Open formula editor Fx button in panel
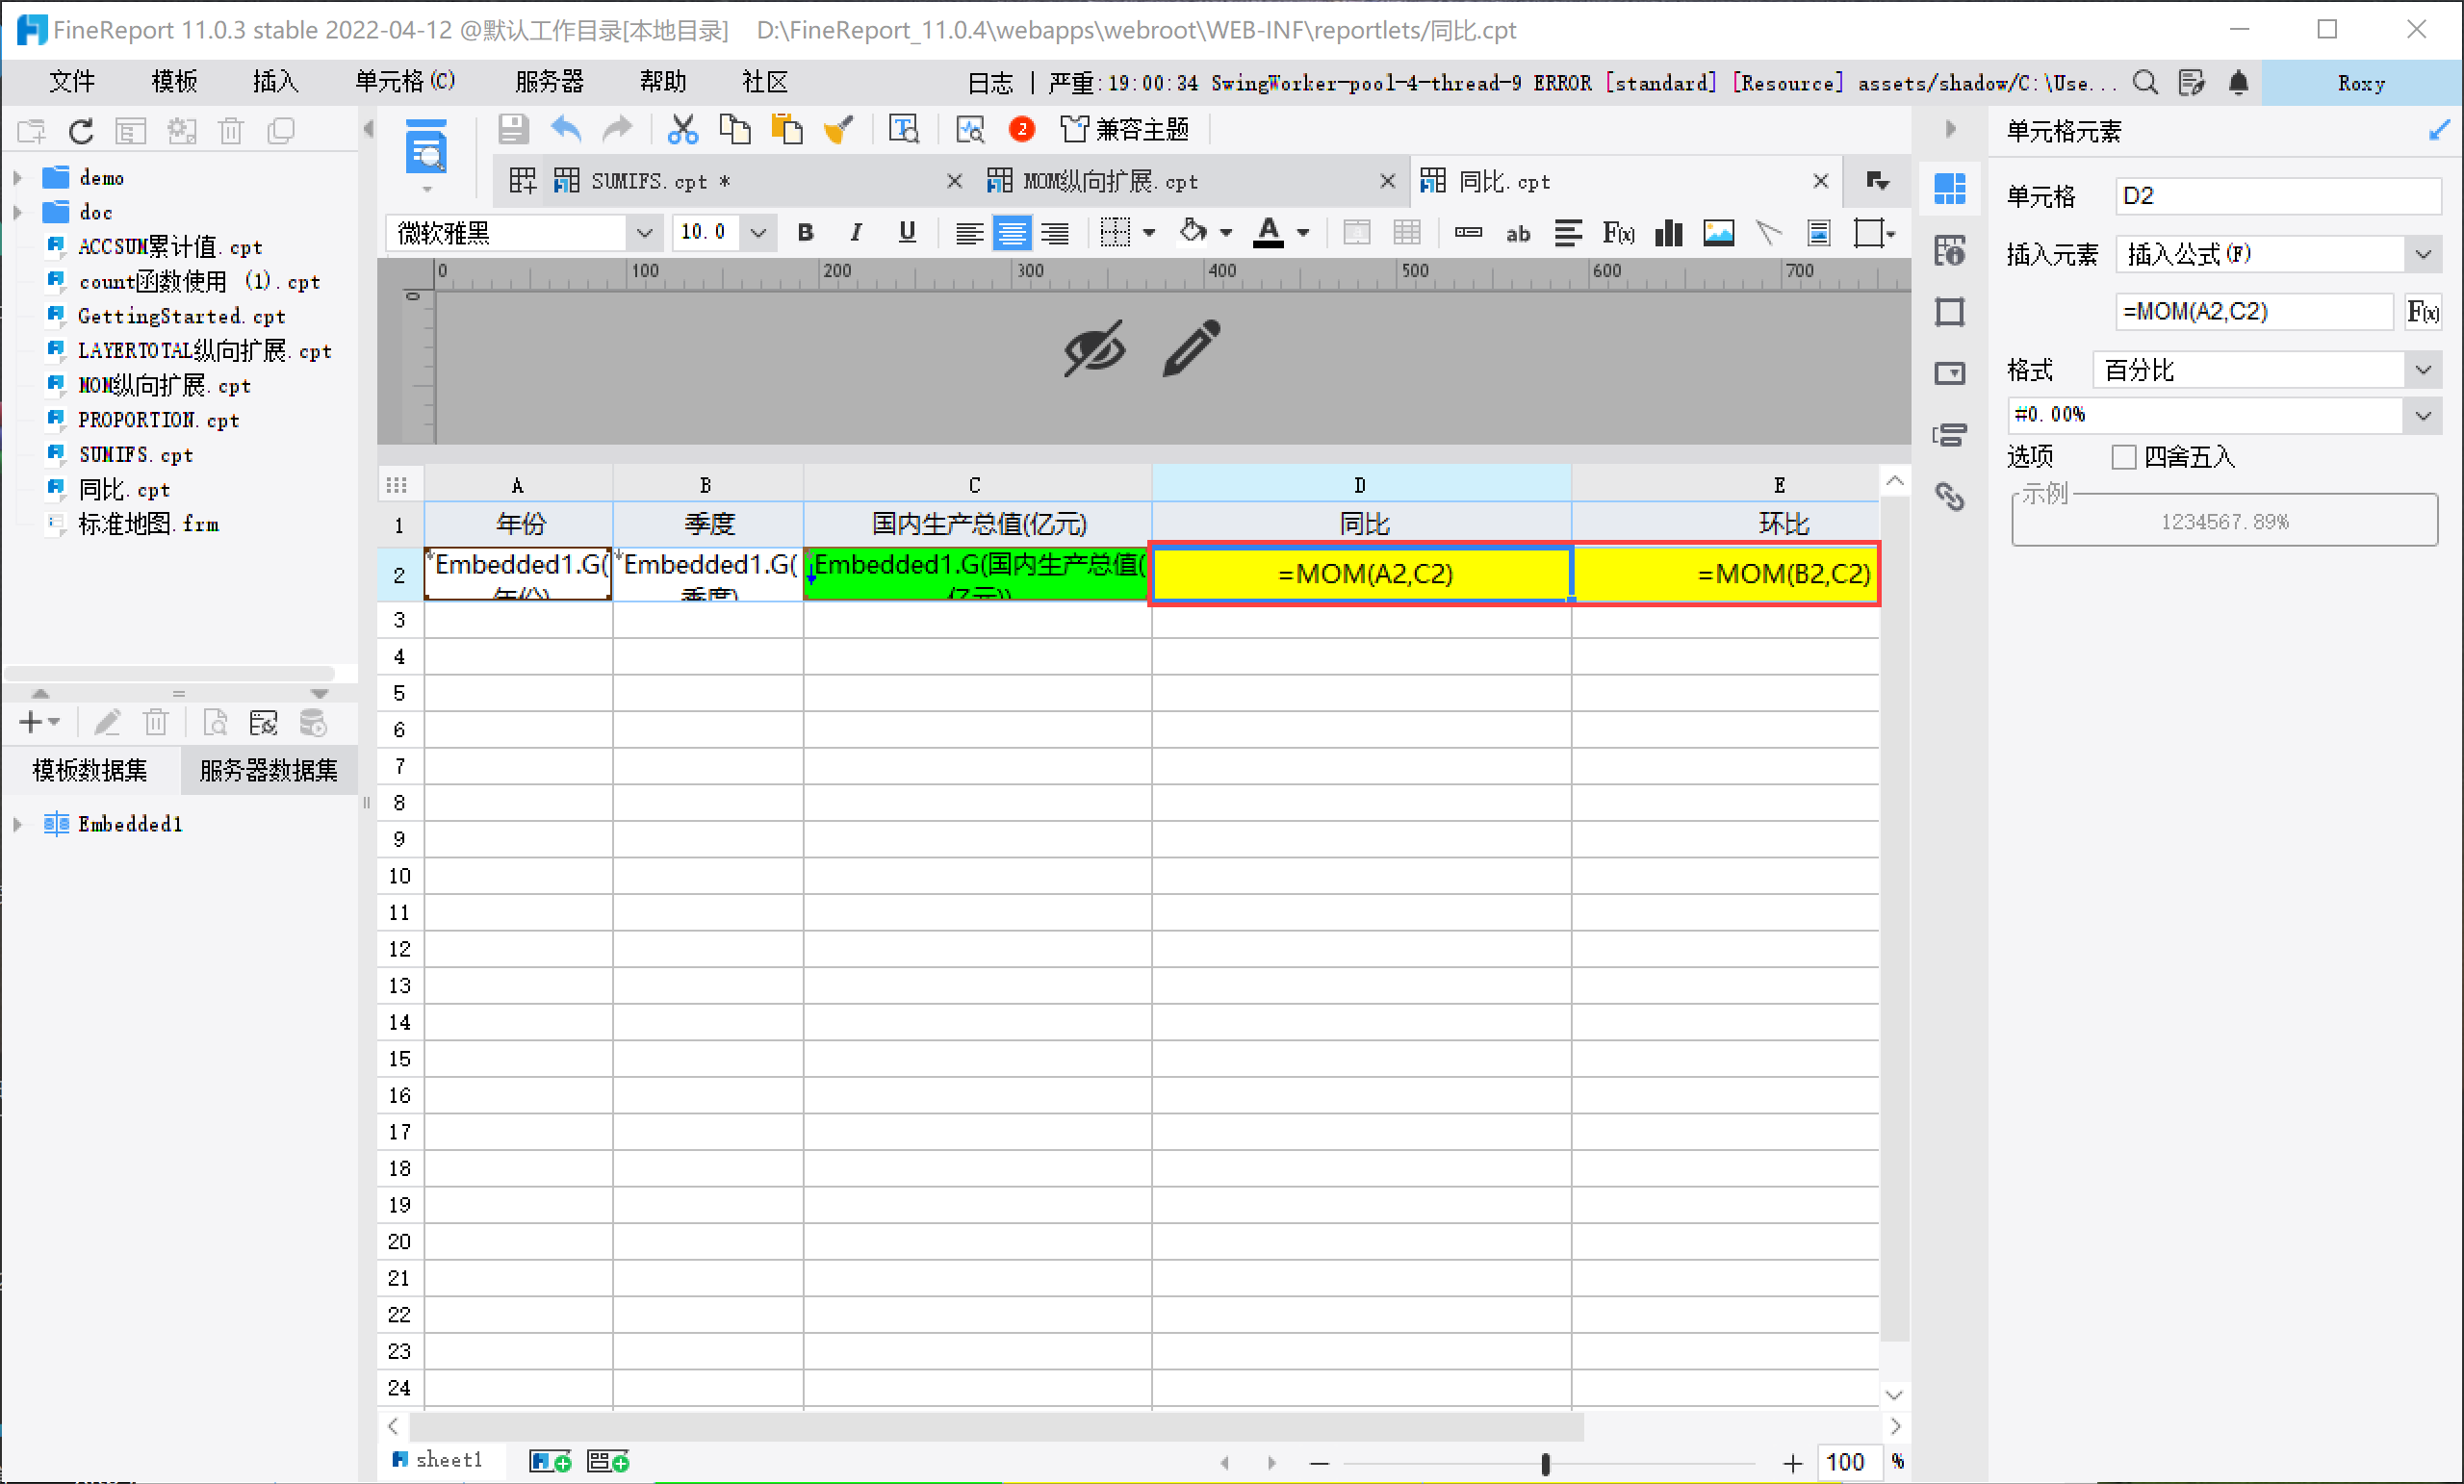Image resolution: width=2464 pixels, height=1484 pixels. pyautogui.click(x=2422, y=312)
